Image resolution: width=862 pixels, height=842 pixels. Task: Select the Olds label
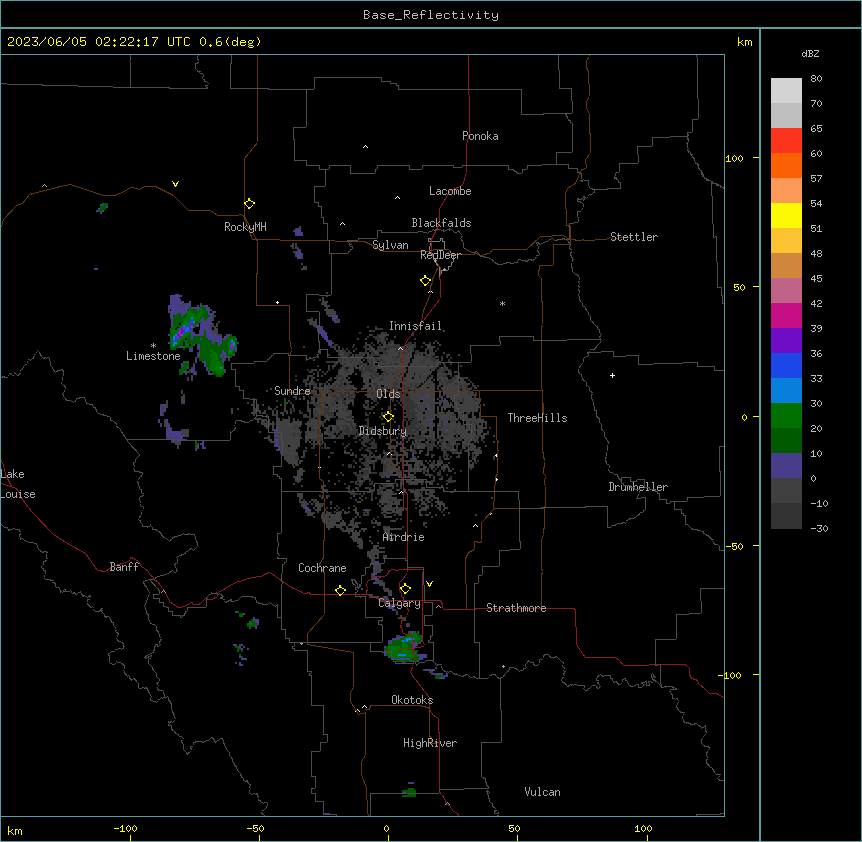388,394
